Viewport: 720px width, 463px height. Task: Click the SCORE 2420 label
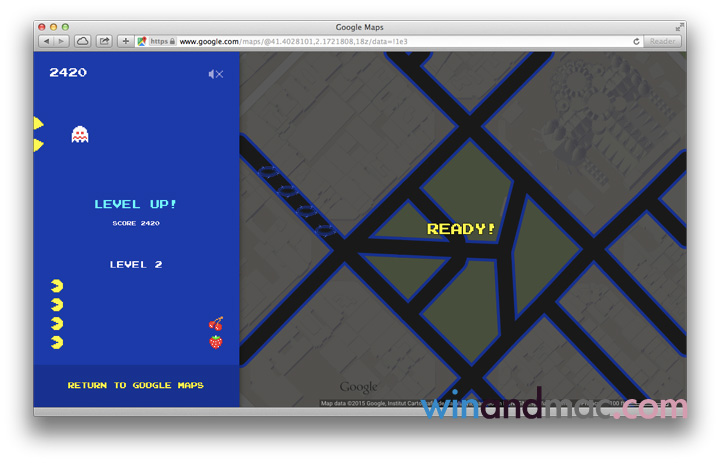click(x=136, y=223)
